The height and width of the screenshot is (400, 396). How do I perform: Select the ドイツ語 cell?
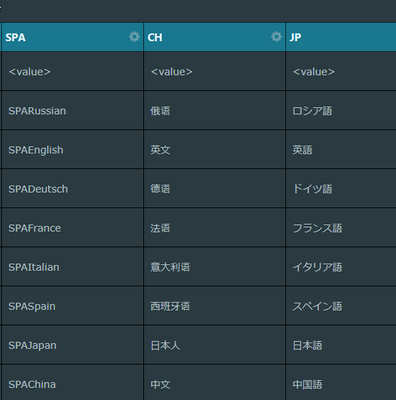coord(341,189)
